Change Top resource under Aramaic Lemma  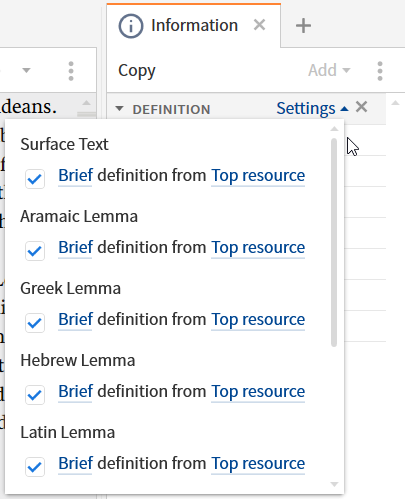pos(258,248)
